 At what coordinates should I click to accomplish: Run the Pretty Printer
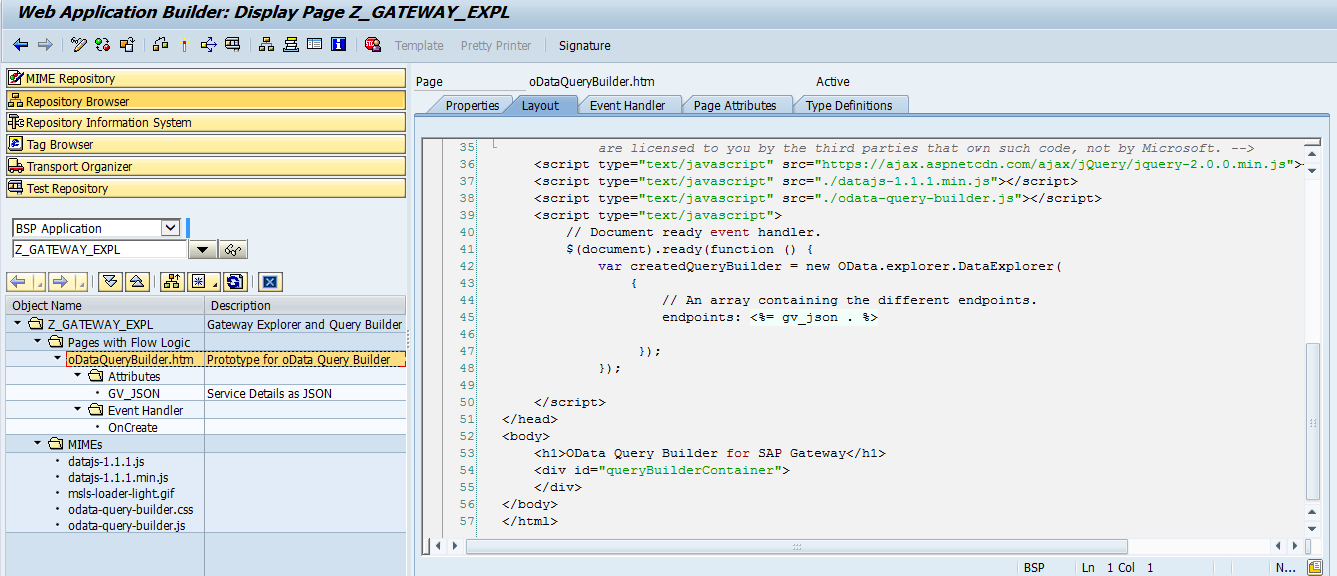click(x=496, y=45)
